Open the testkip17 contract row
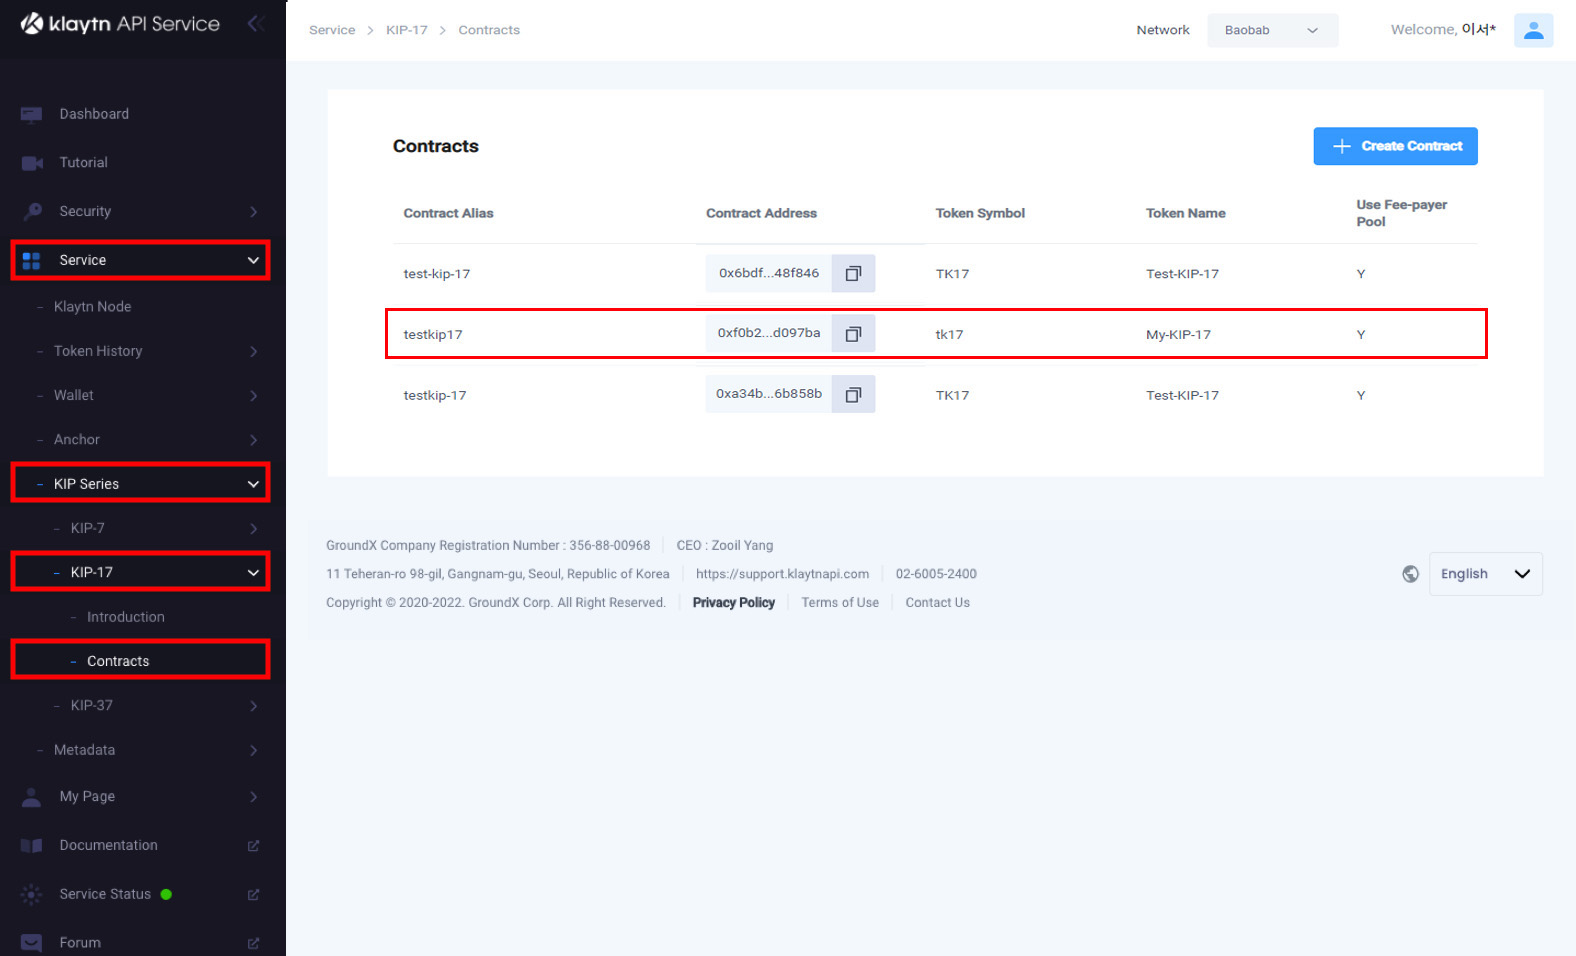Viewport: 1576px width, 956px height. pos(935,334)
